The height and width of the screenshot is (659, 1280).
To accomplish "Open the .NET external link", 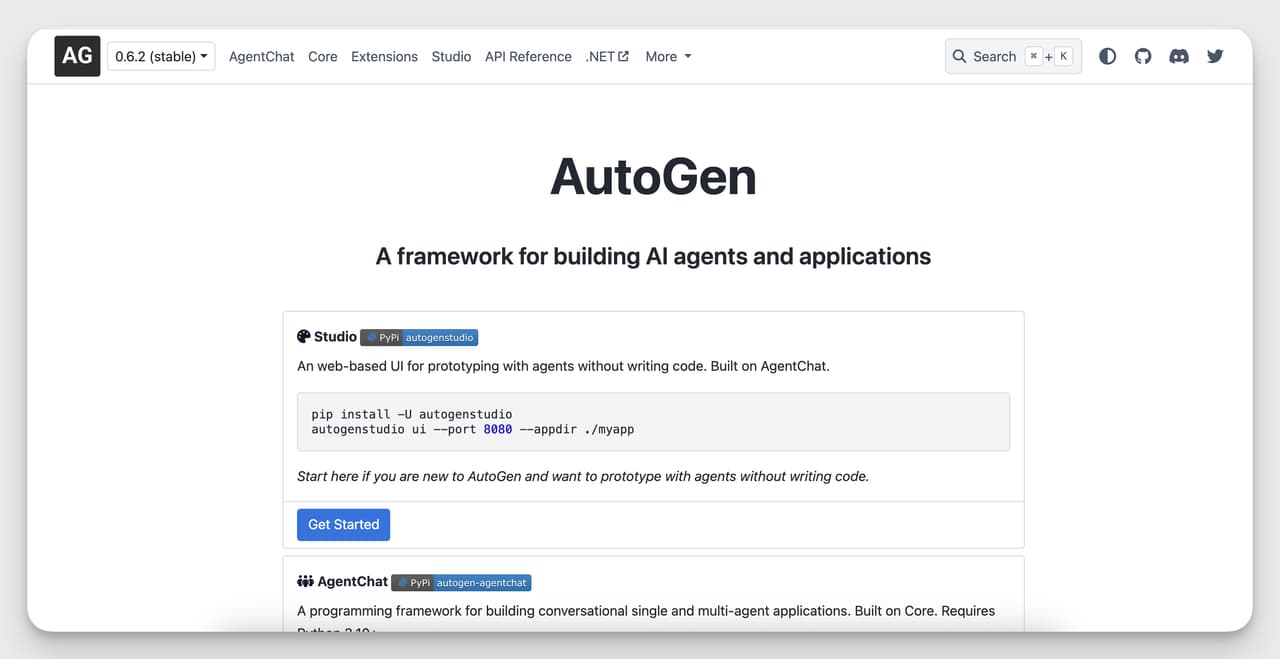I will [607, 56].
